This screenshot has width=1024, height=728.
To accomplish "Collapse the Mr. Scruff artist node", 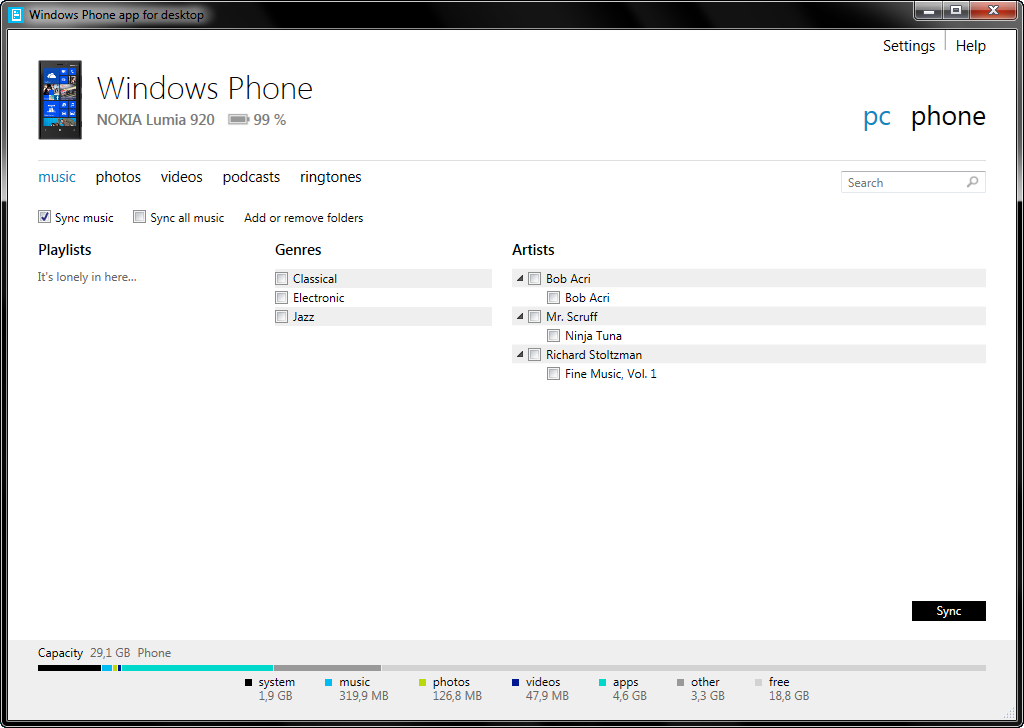I will [x=520, y=316].
